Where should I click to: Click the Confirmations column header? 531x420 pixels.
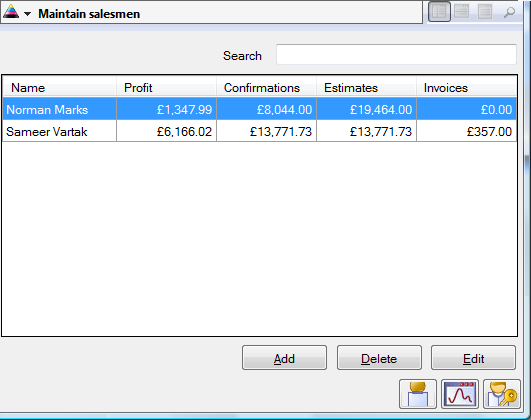point(266,87)
